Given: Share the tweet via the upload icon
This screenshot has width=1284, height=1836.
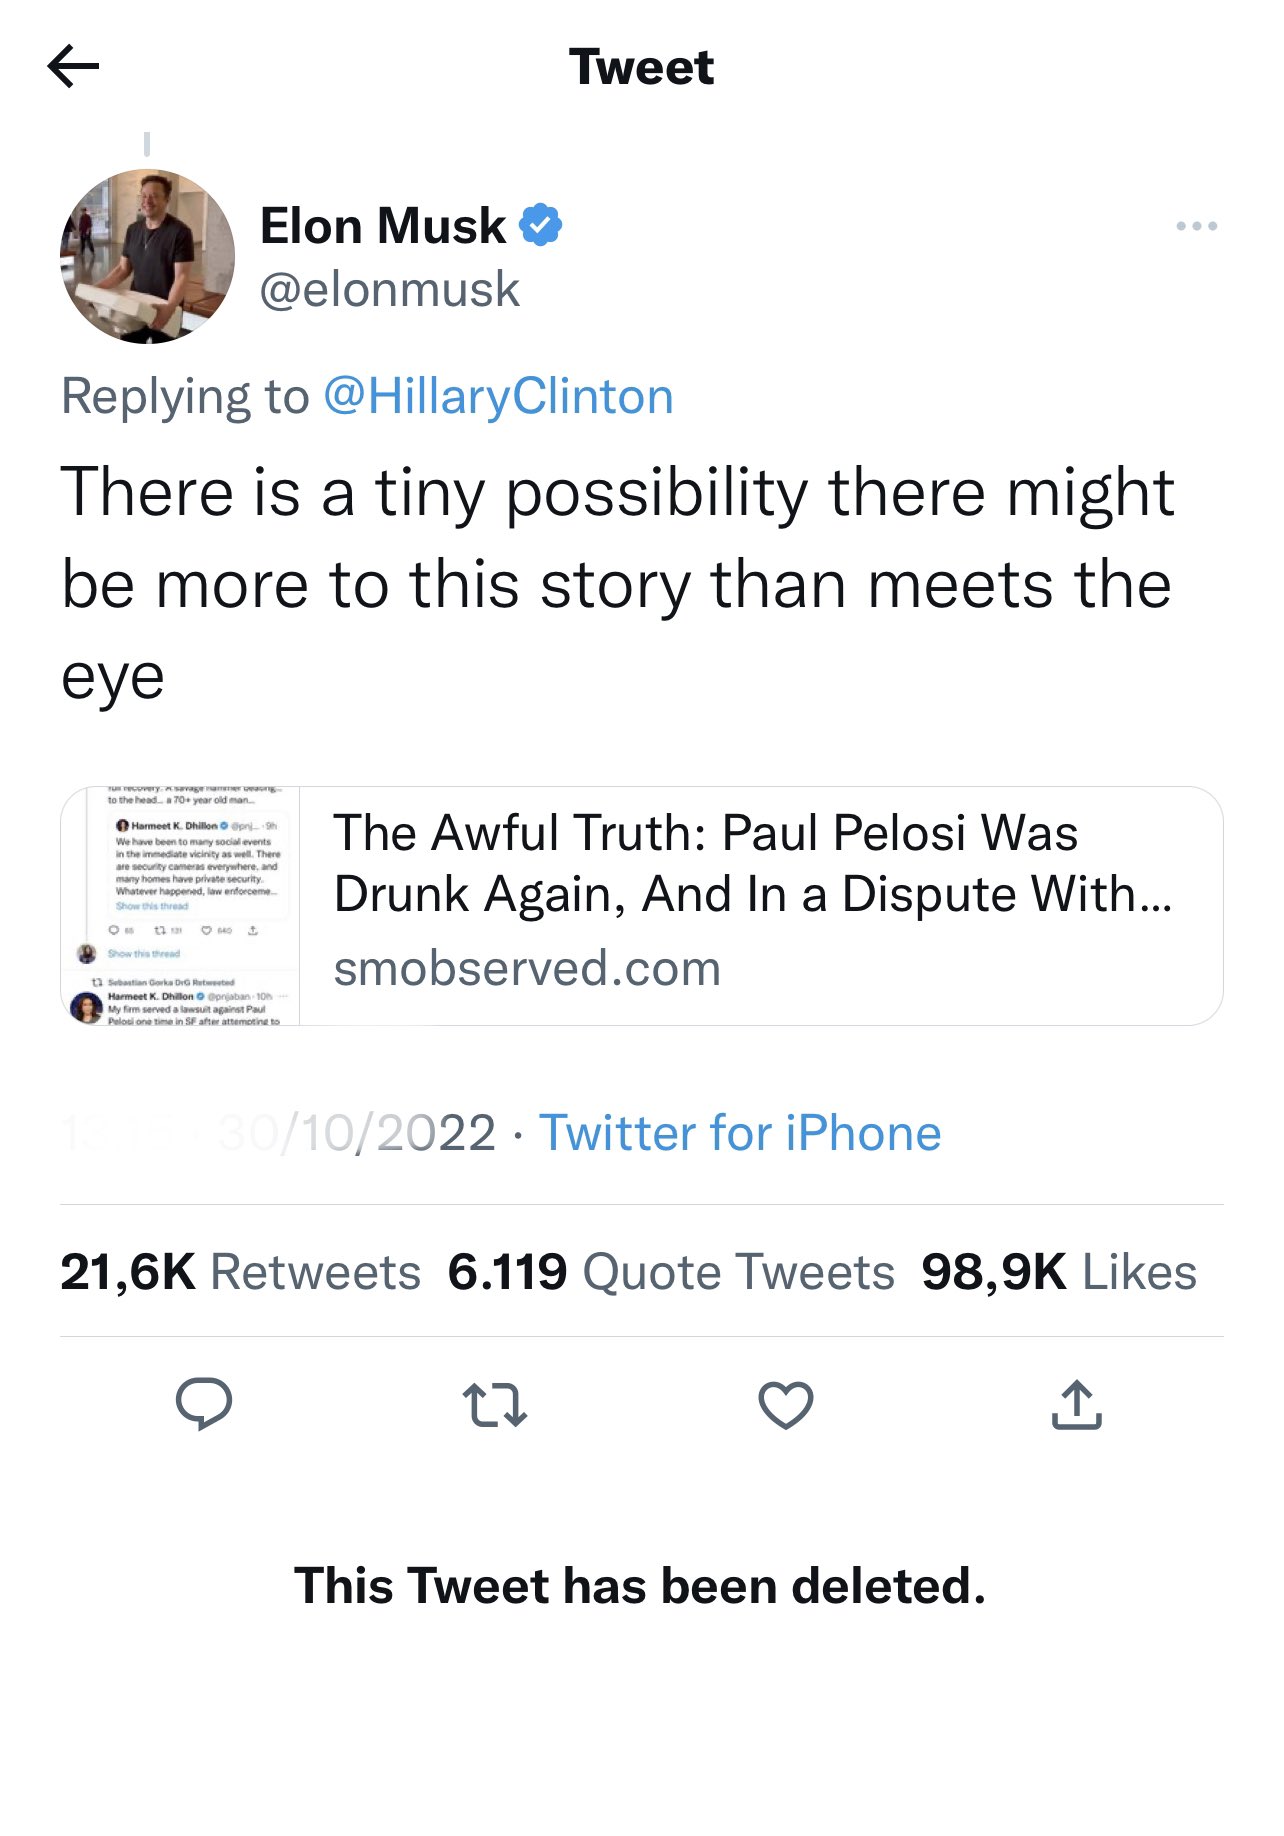Looking at the screenshot, I should [x=1076, y=1404].
